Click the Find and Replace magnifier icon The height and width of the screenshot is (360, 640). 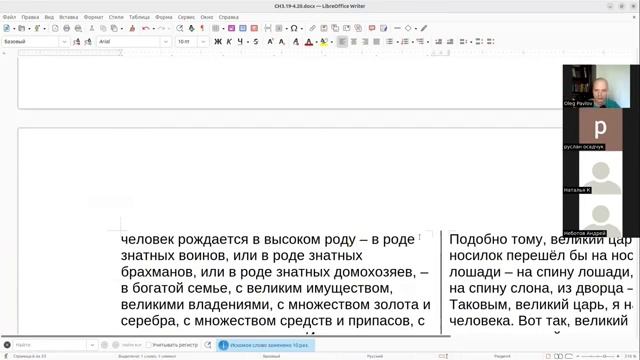180,28
